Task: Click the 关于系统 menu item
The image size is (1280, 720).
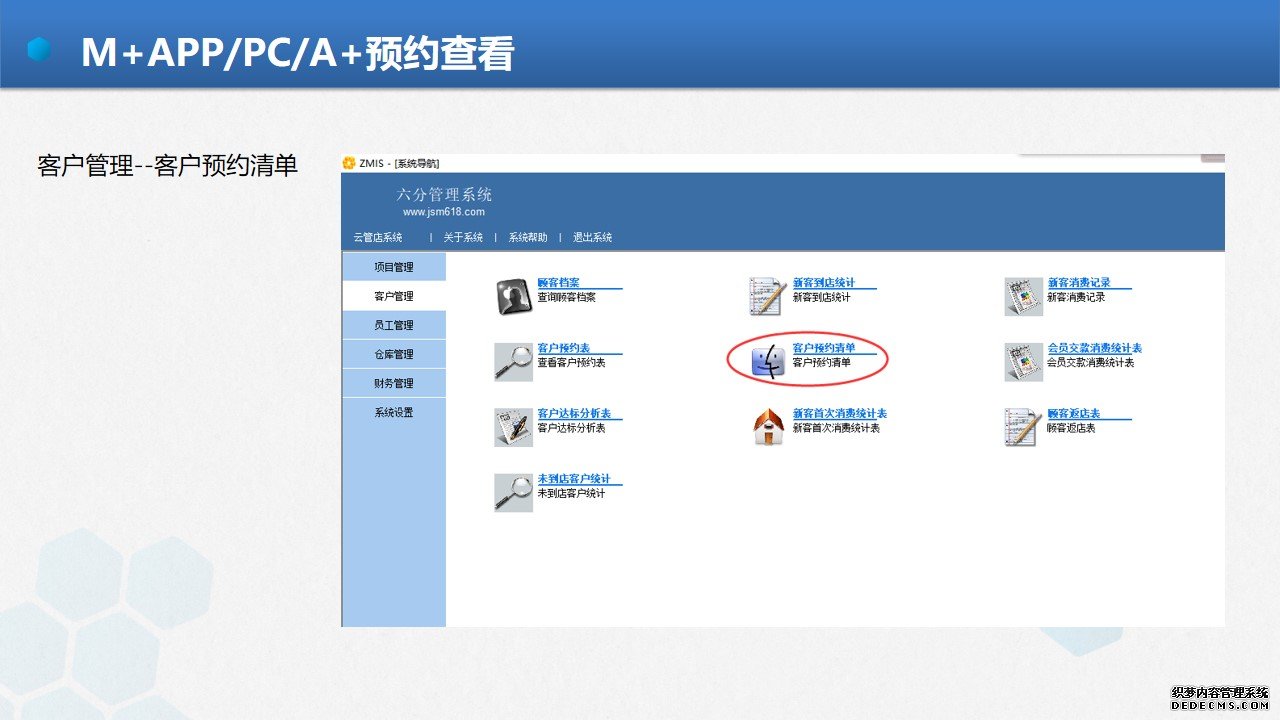Action: click(x=463, y=237)
